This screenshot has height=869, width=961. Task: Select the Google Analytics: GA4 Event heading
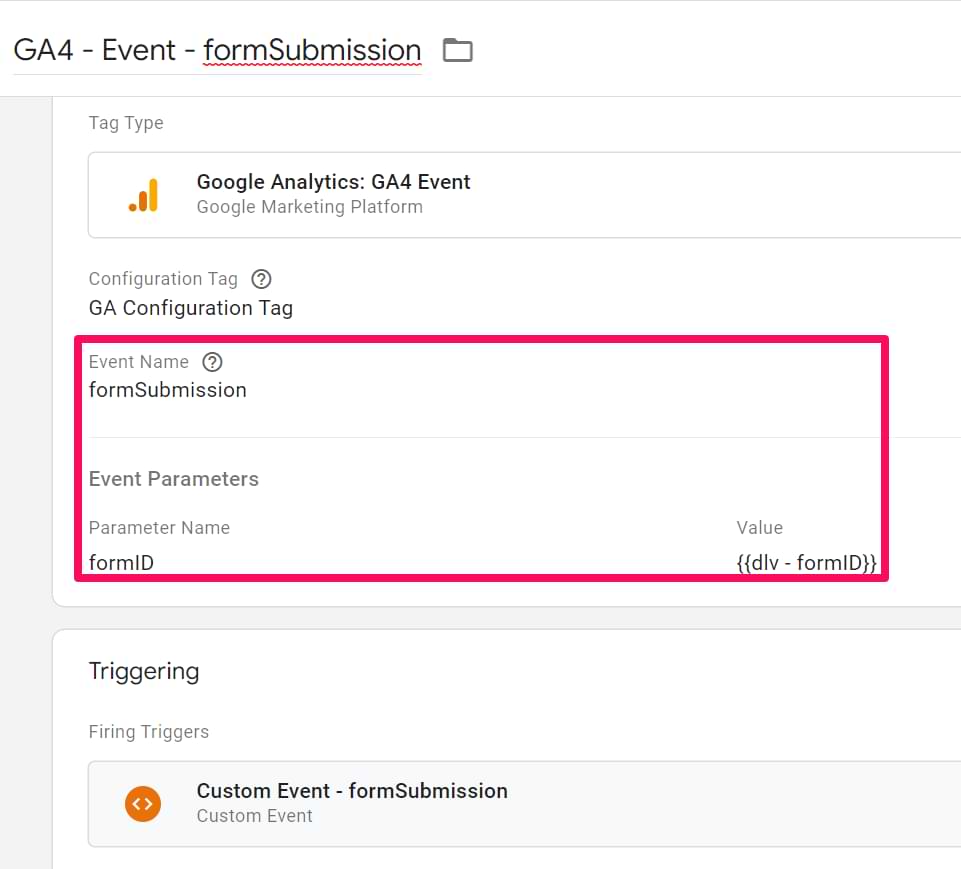pos(333,182)
